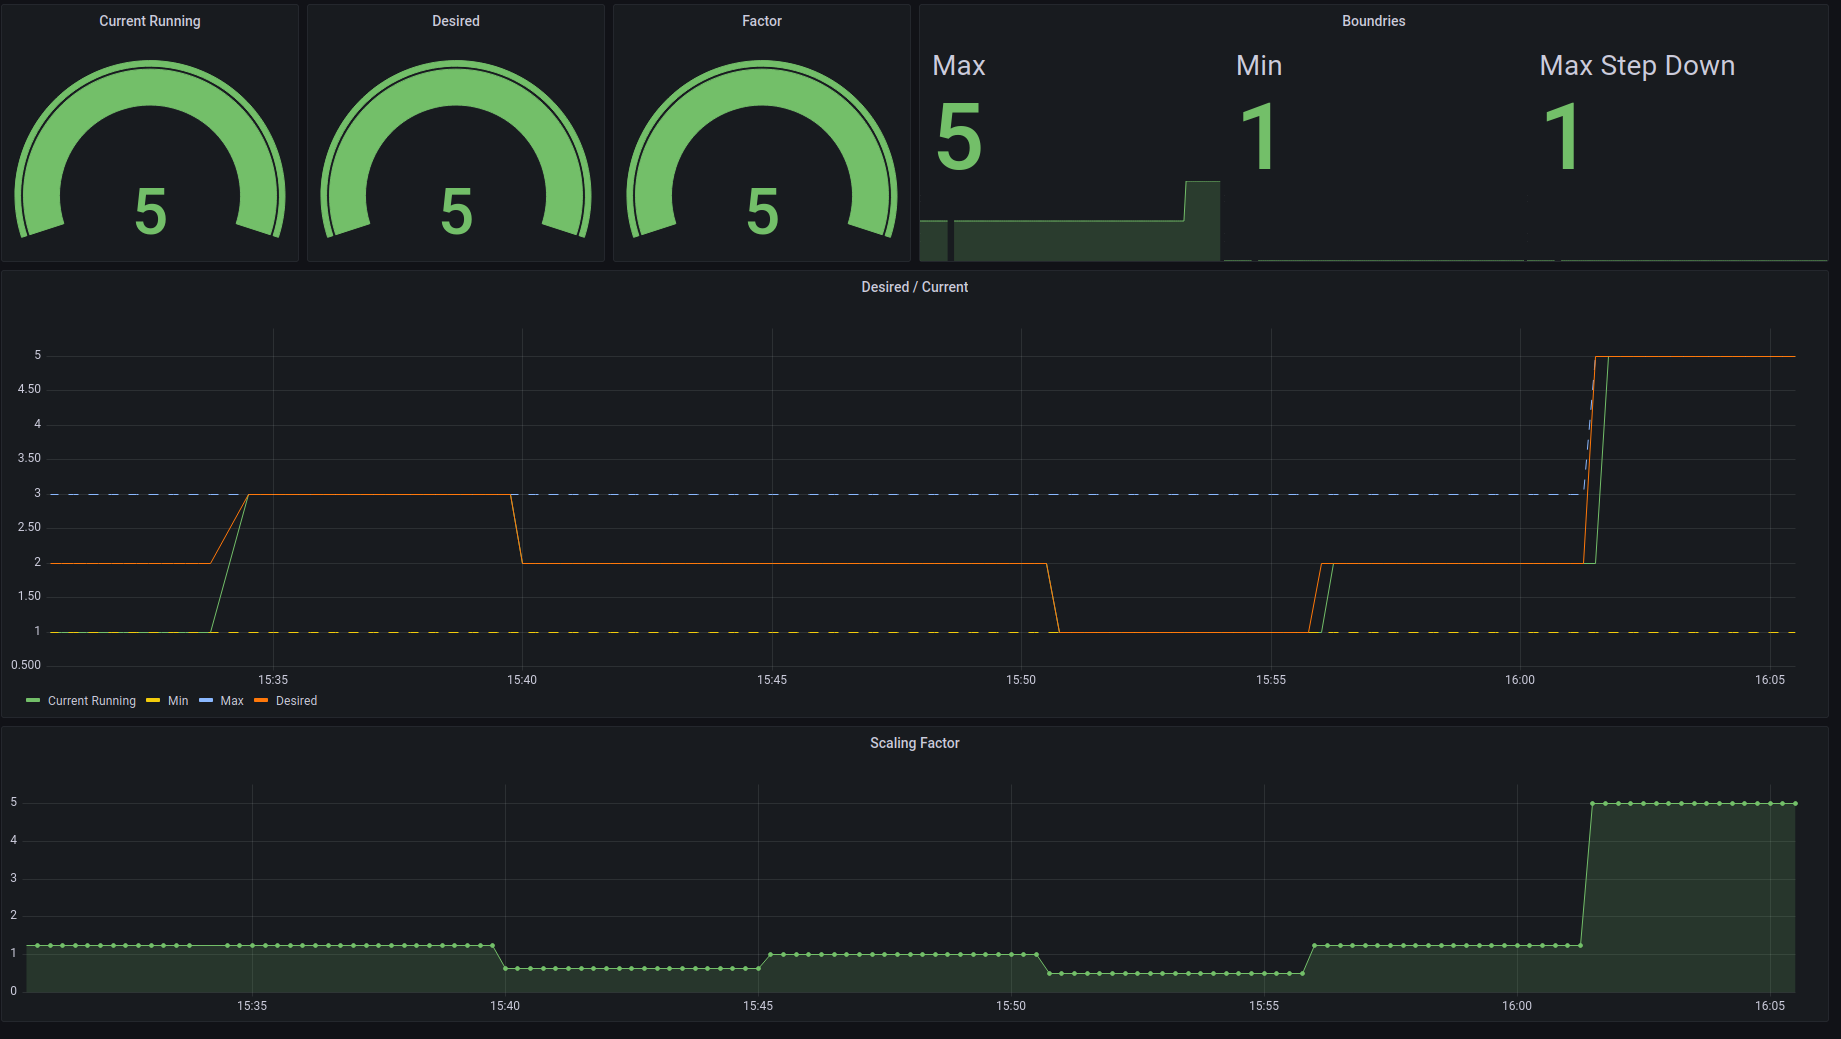Open the Desired panel title menu
This screenshot has width=1841, height=1039.
point(456,21)
